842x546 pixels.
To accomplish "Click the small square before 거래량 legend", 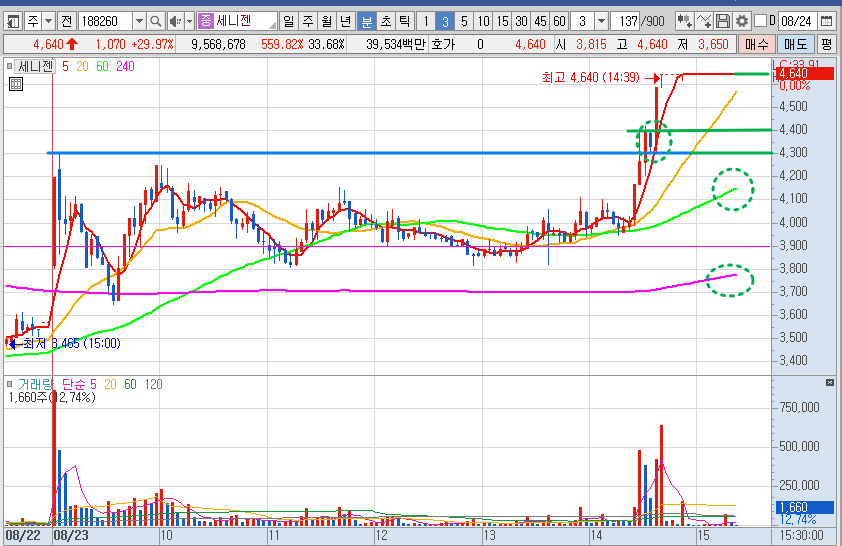I will pos(9,384).
